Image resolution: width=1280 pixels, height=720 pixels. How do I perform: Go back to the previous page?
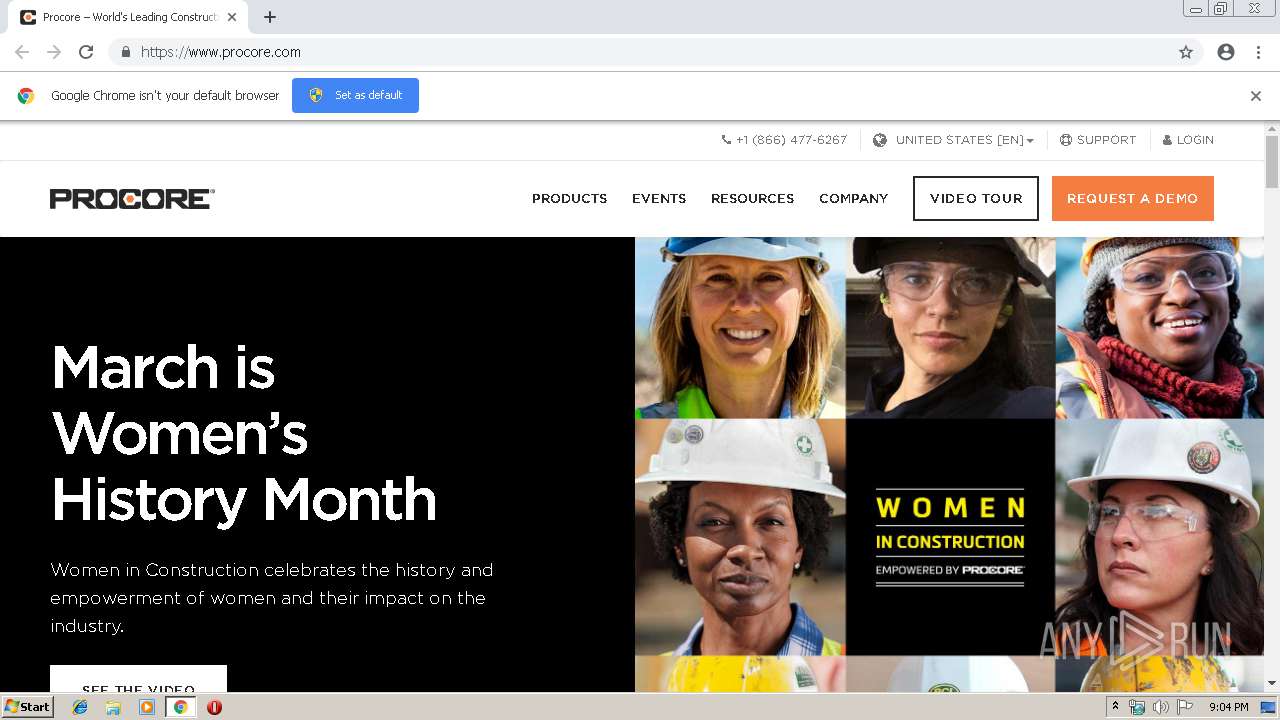22,52
